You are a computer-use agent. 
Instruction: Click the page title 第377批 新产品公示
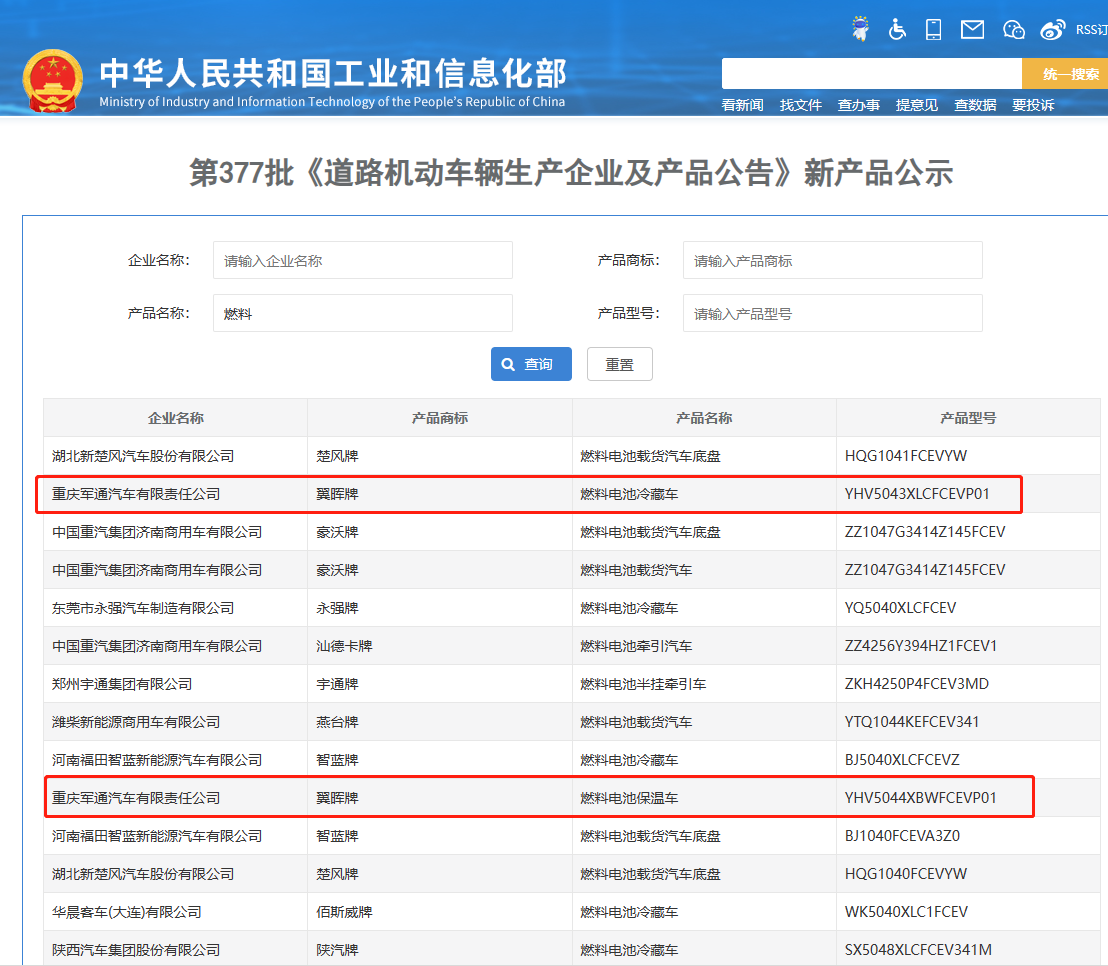click(571, 173)
